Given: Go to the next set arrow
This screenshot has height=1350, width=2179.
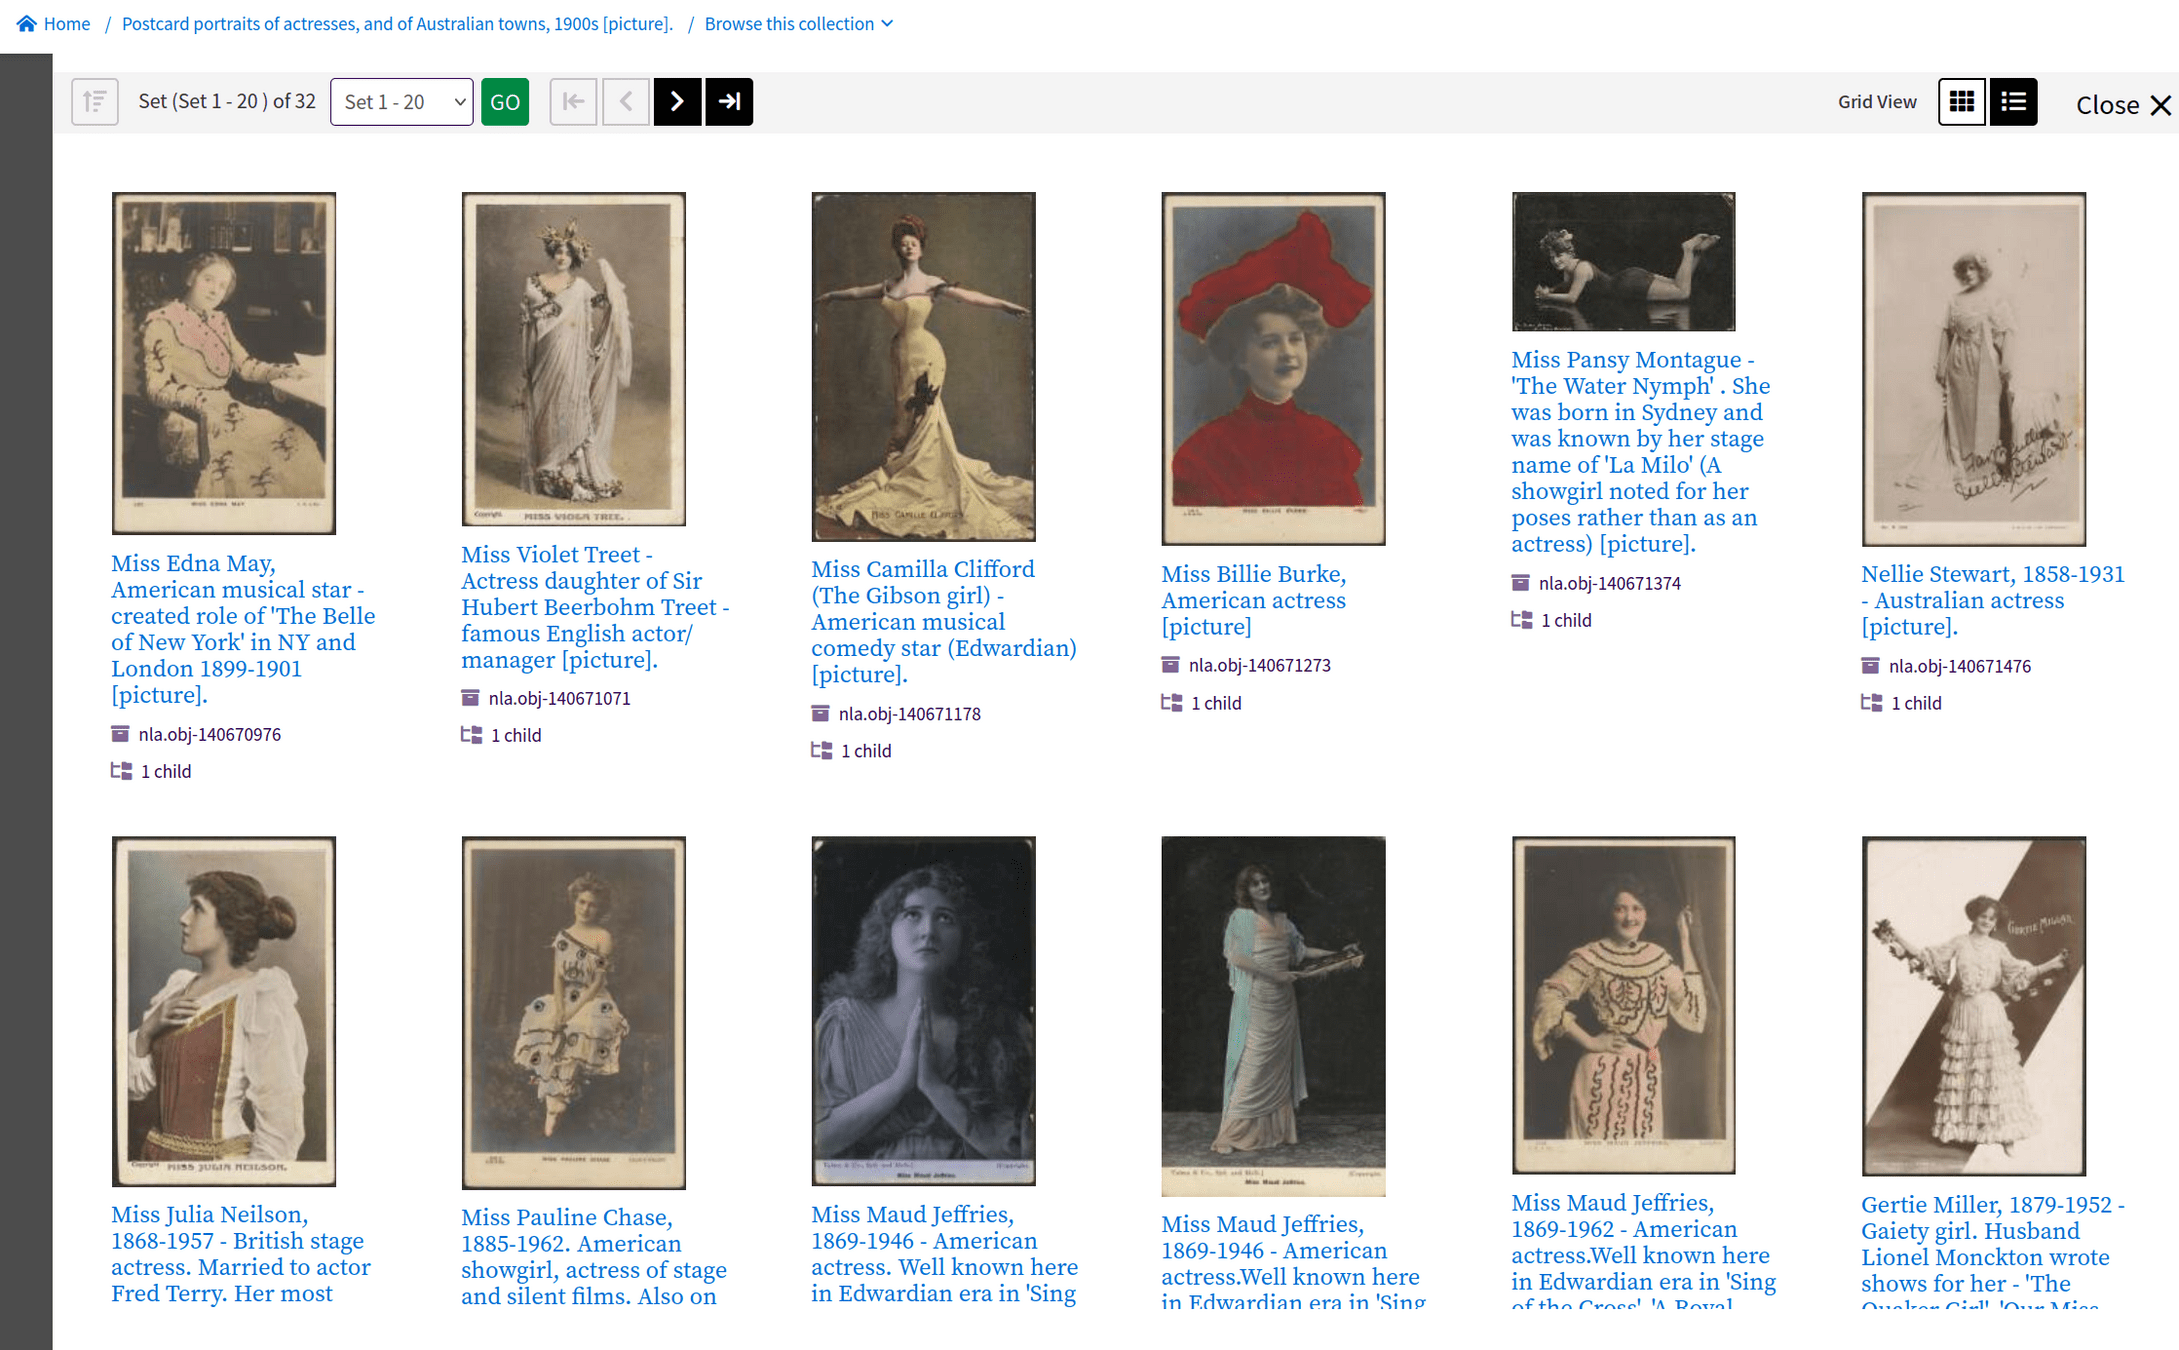Looking at the screenshot, I should tap(677, 102).
